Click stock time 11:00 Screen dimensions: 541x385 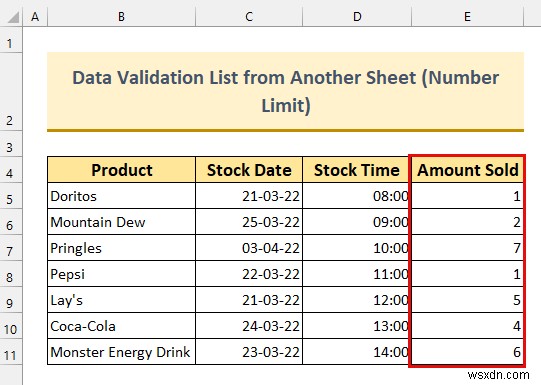[x=357, y=274]
